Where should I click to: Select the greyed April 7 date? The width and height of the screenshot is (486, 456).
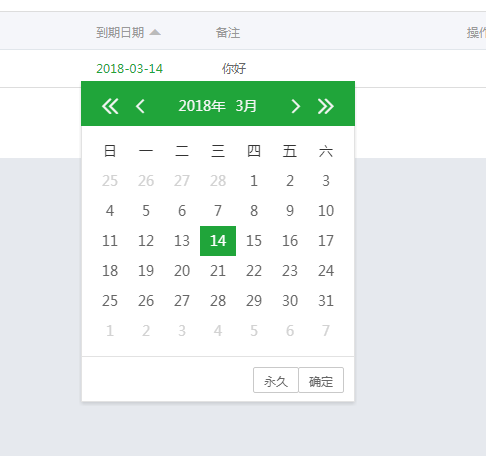326,331
